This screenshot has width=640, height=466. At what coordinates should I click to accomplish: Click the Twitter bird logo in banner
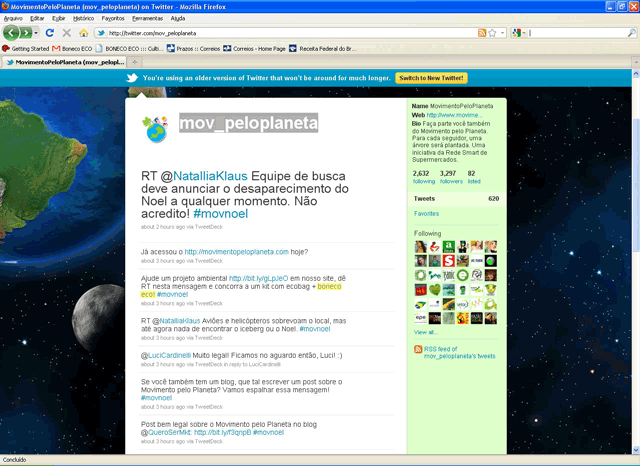pos(132,78)
